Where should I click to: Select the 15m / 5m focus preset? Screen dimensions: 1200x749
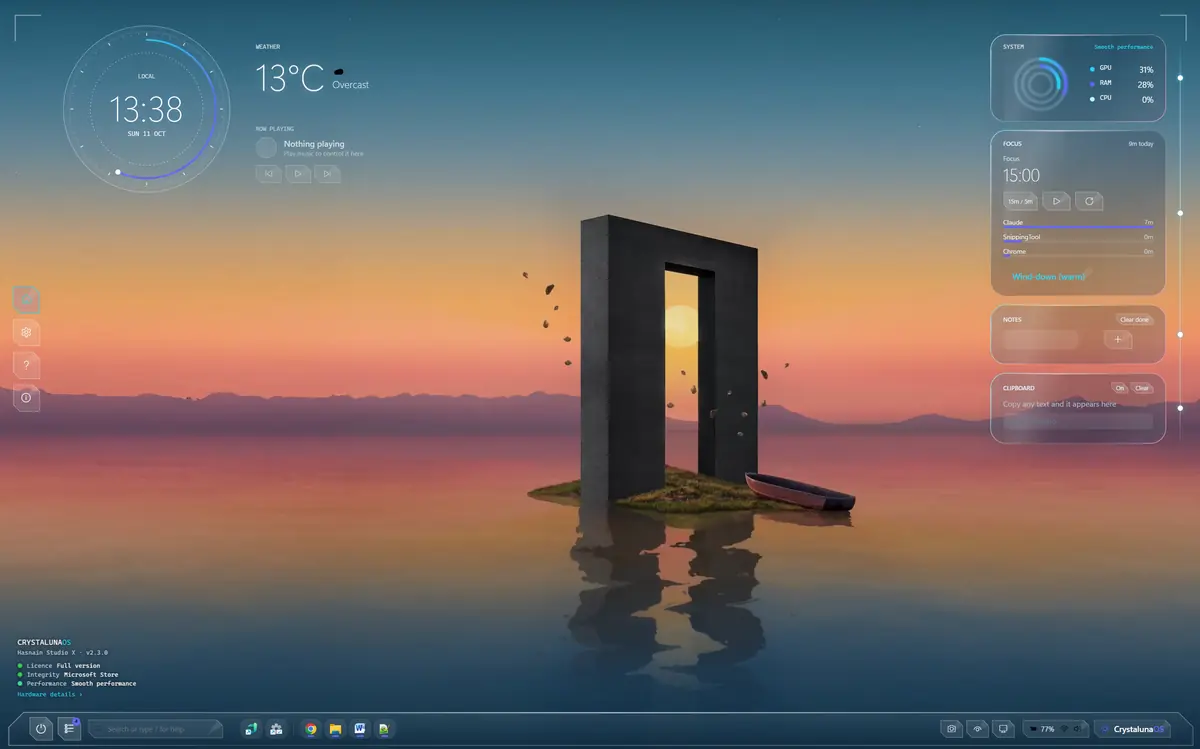(1021, 201)
